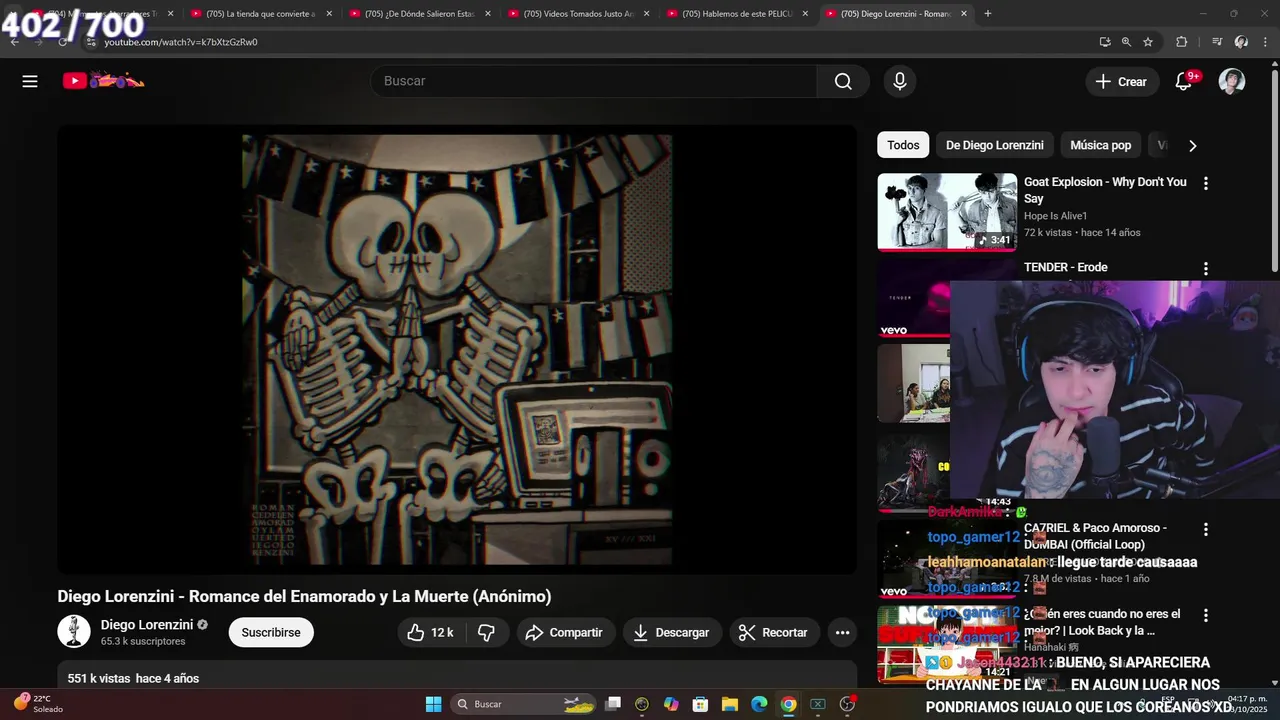Click the Descargar download button
Viewport: 1280px width, 720px height.
pos(672,632)
